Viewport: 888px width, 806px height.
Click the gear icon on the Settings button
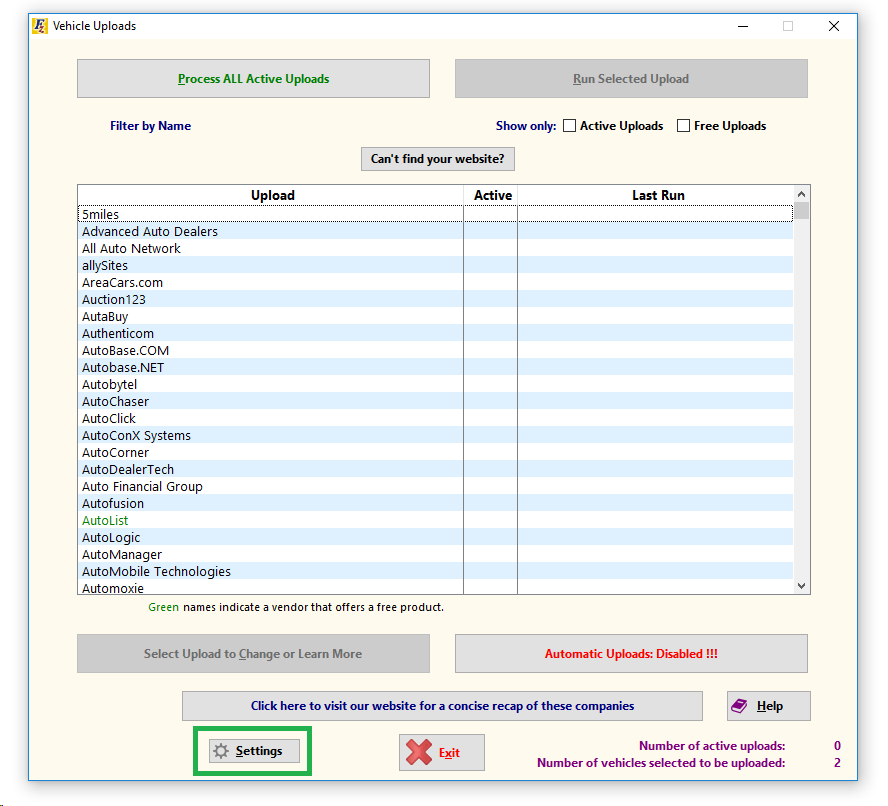[221, 751]
